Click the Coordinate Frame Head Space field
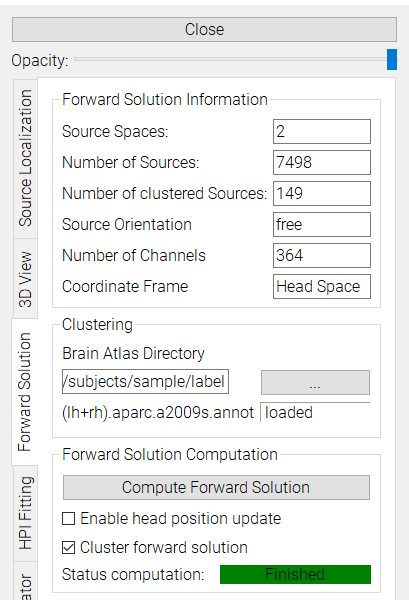This screenshot has width=409, height=600. click(x=322, y=287)
